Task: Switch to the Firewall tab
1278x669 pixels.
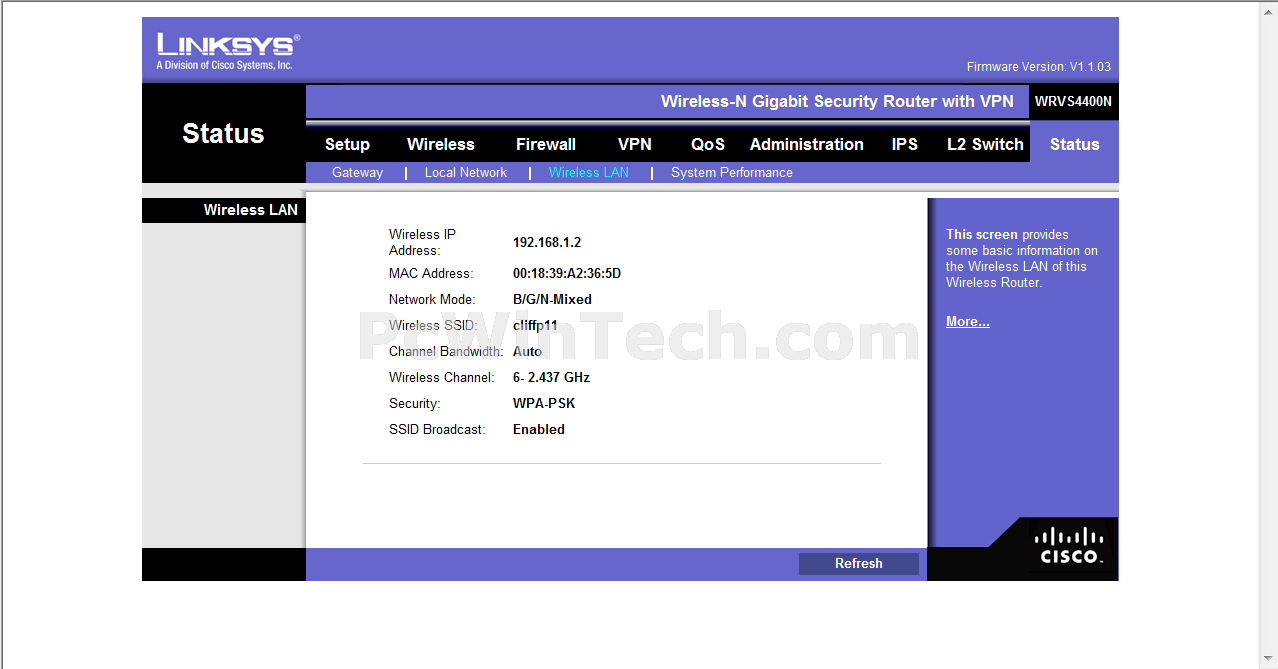Action: (546, 144)
